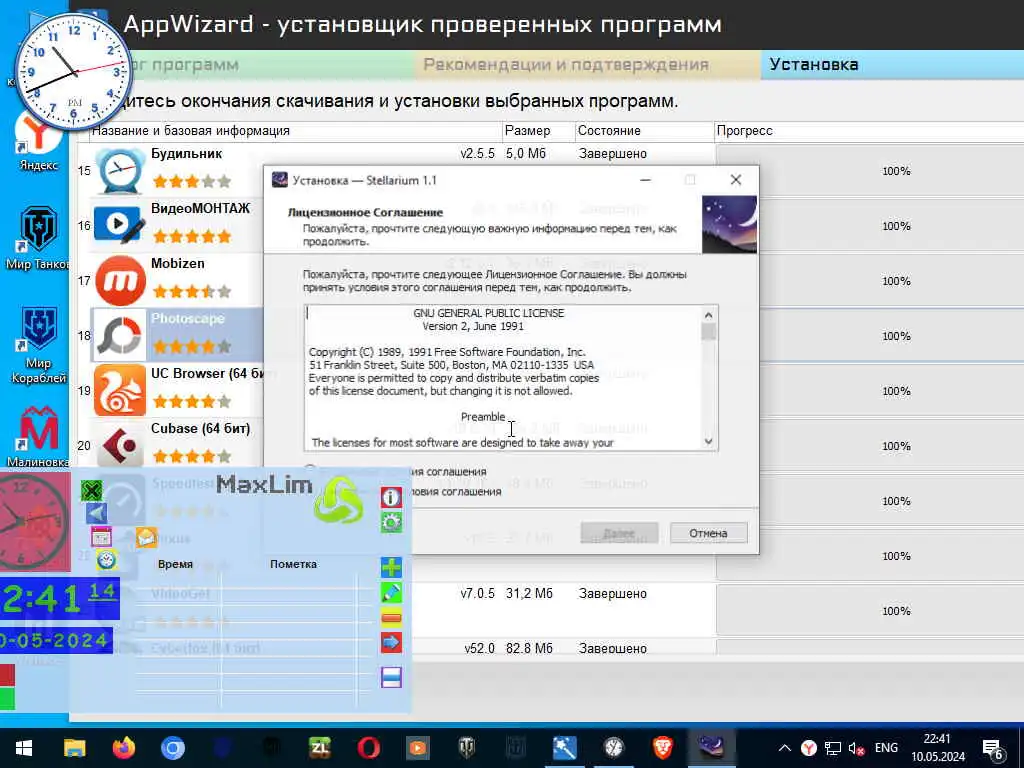1024x768 pixels.
Task: Select the Установка tab
Action: click(892, 65)
